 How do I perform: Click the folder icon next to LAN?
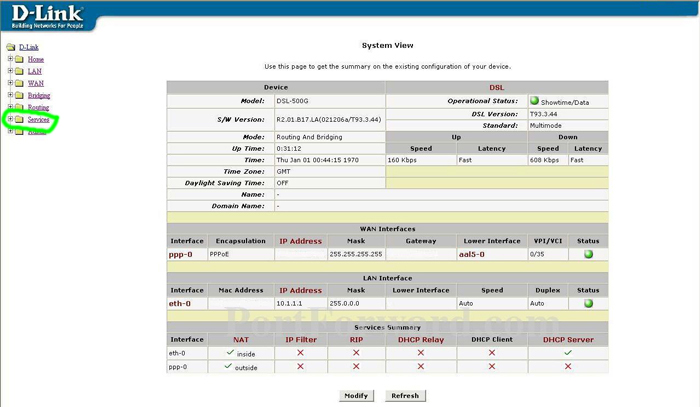(x=19, y=71)
